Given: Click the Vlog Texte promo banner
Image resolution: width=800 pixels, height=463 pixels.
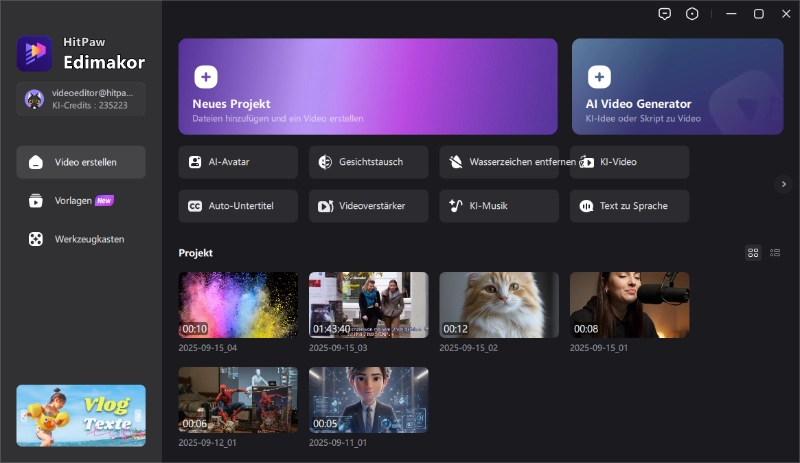Looking at the screenshot, I should point(81,416).
